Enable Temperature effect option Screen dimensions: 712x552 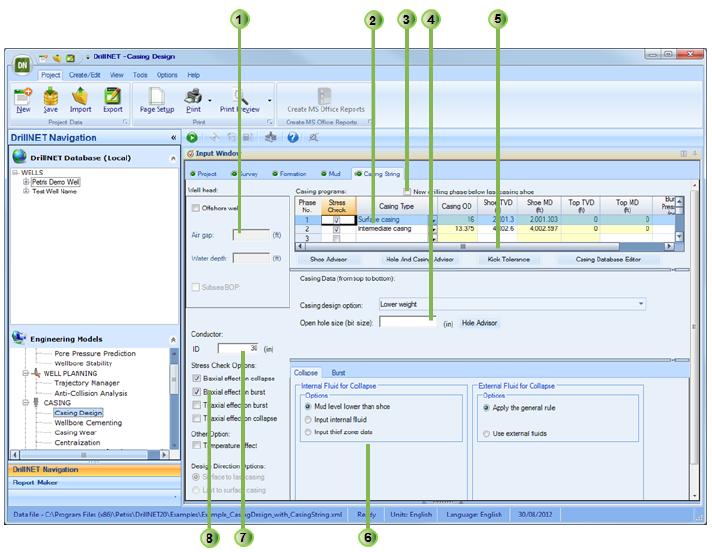point(197,445)
